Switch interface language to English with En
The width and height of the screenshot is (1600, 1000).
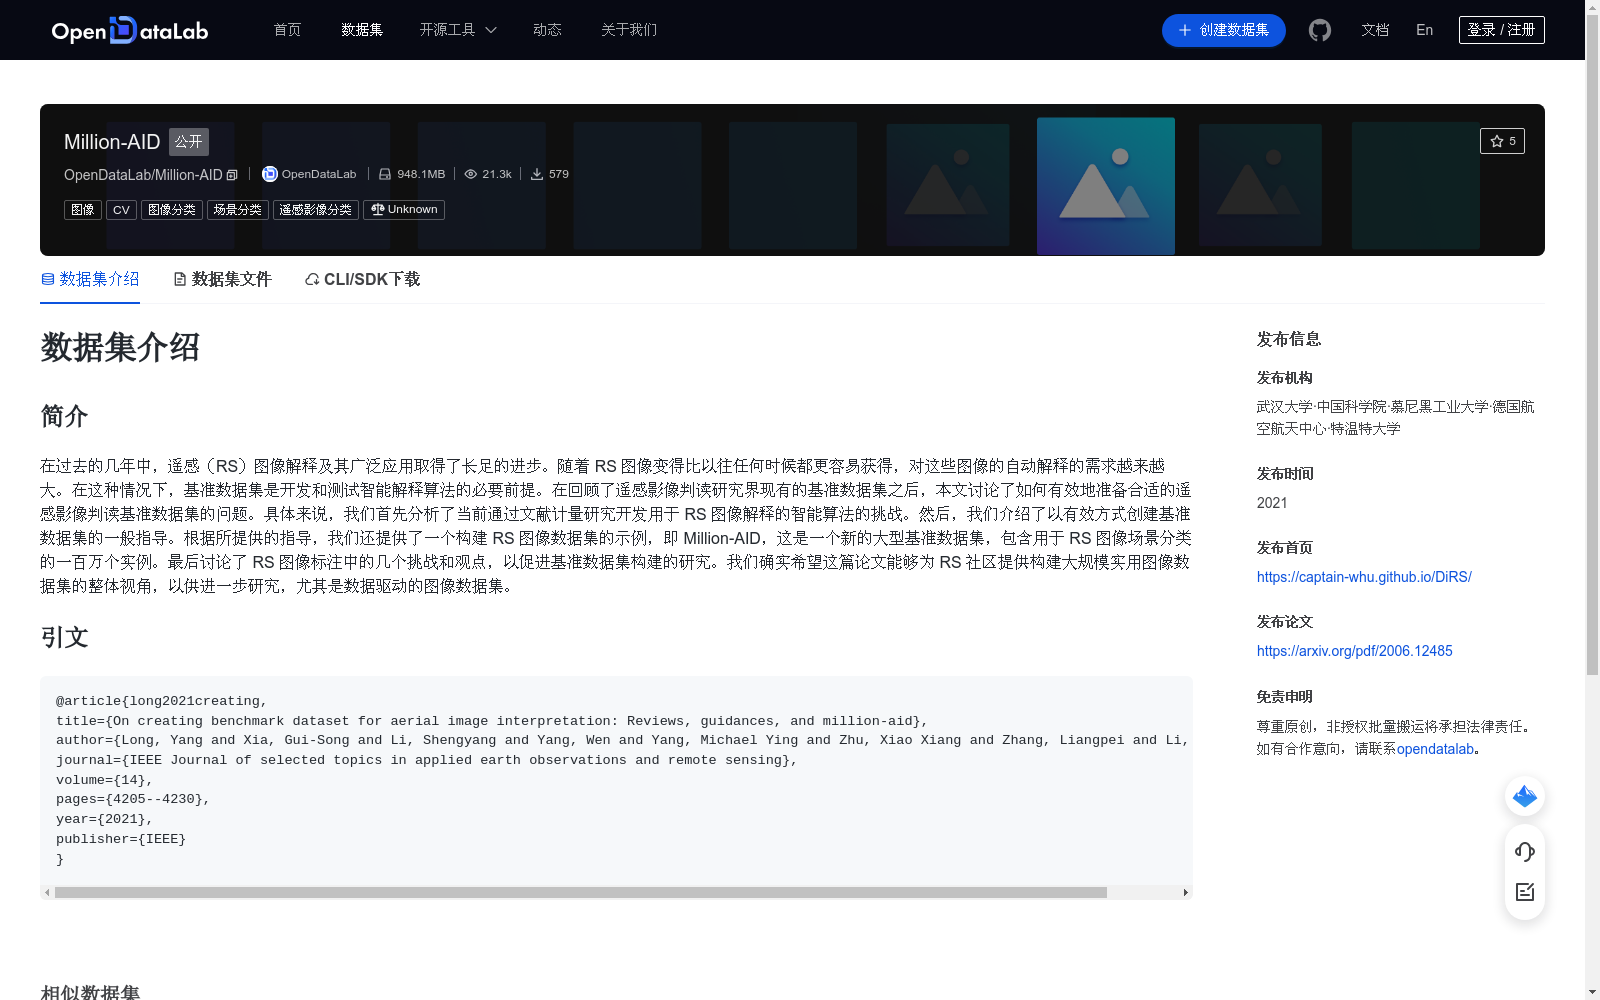[1424, 30]
